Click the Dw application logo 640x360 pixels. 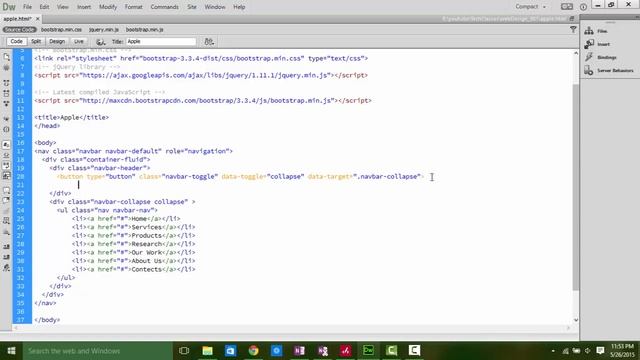pyautogui.click(x=9, y=7)
